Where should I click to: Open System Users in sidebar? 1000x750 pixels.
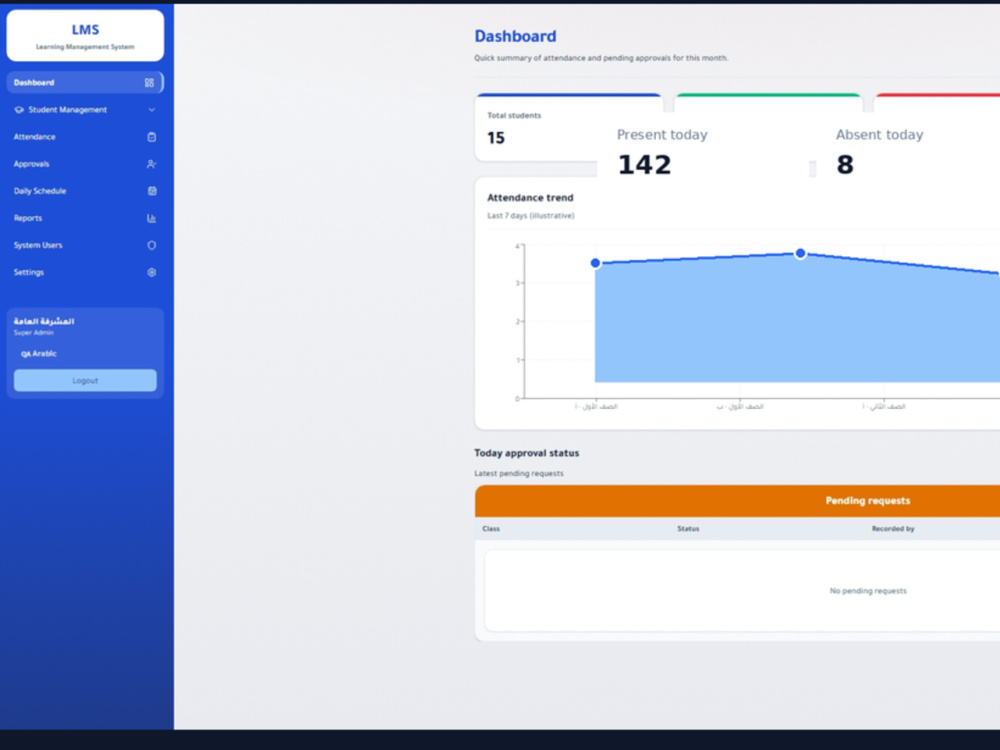click(x=85, y=245)
